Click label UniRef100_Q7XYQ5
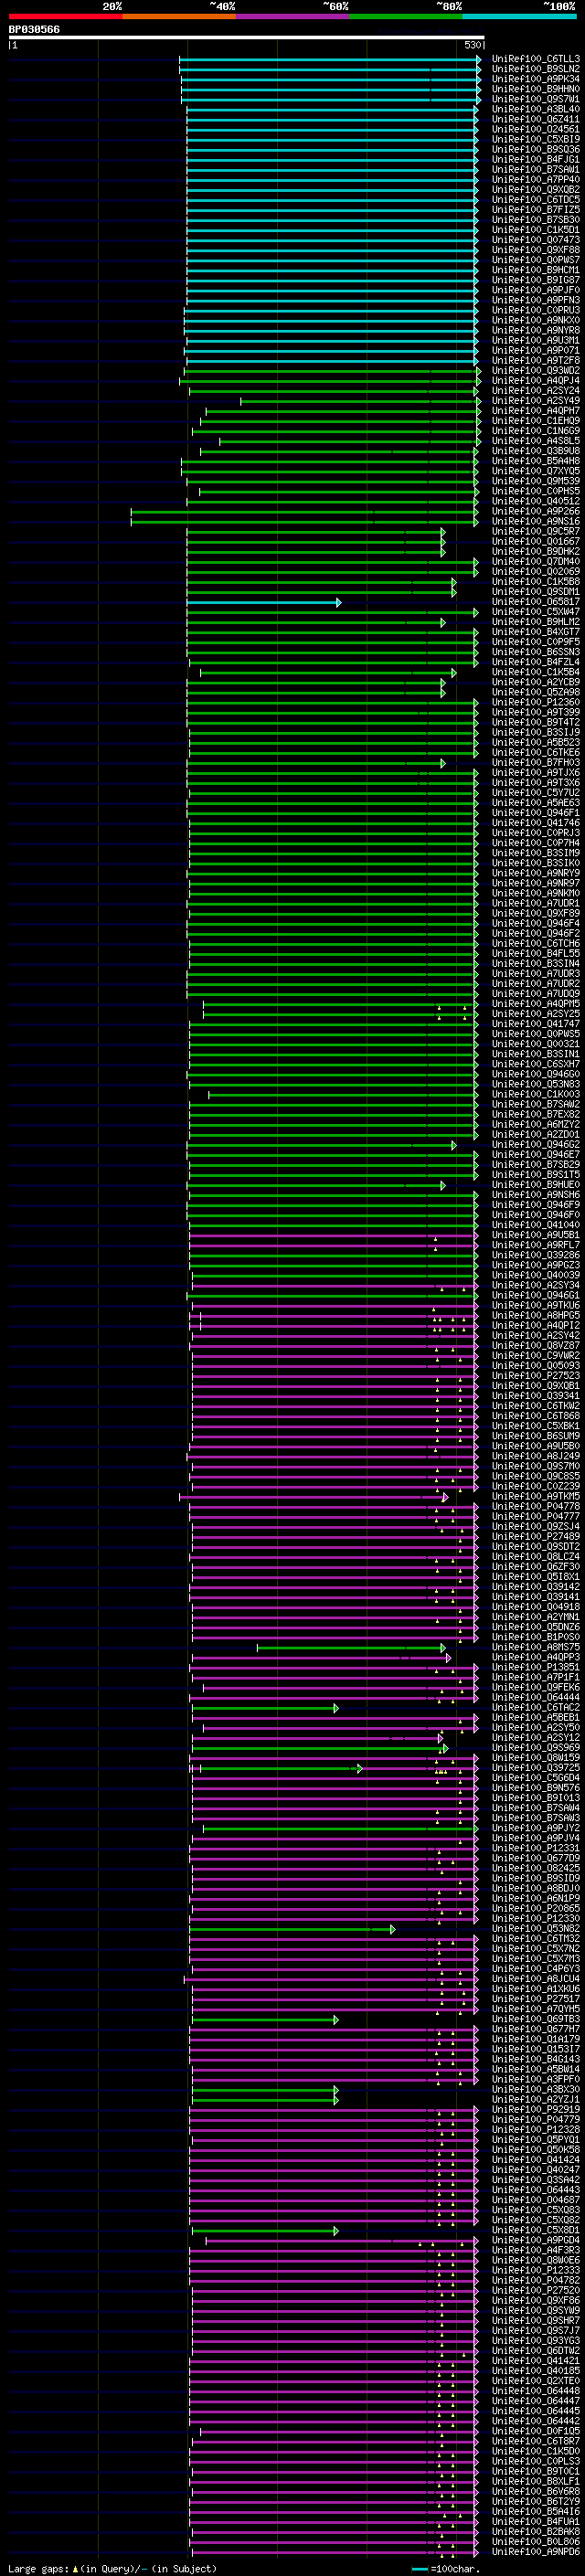This screenshot has height=2576, width=585. [x=536, y=471]
